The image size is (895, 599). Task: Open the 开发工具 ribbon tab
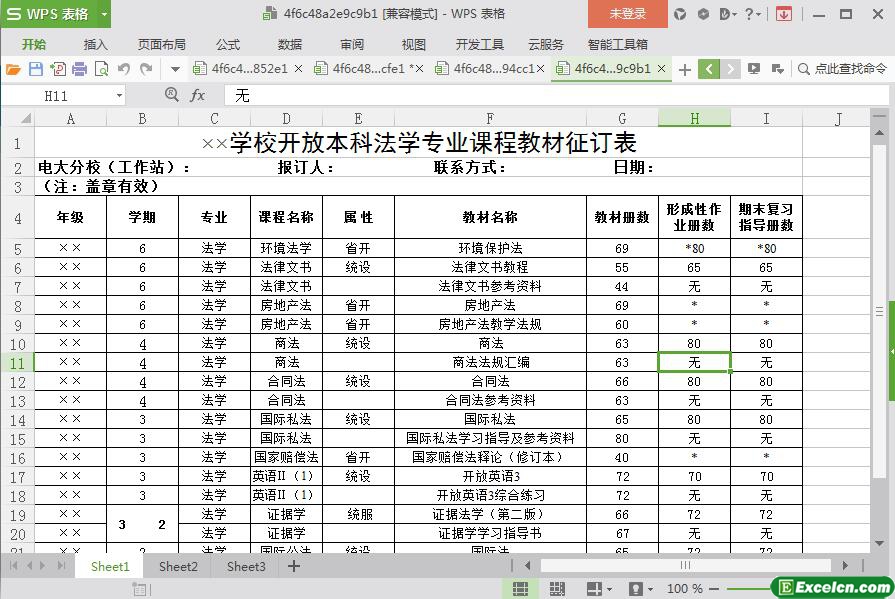tap(479, 45)
